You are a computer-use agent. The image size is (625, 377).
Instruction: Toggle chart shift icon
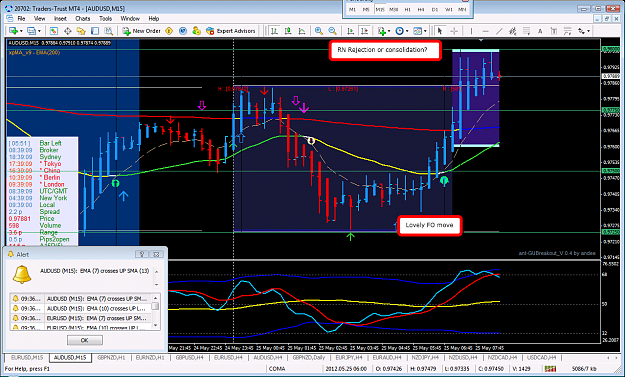(364, 31)
